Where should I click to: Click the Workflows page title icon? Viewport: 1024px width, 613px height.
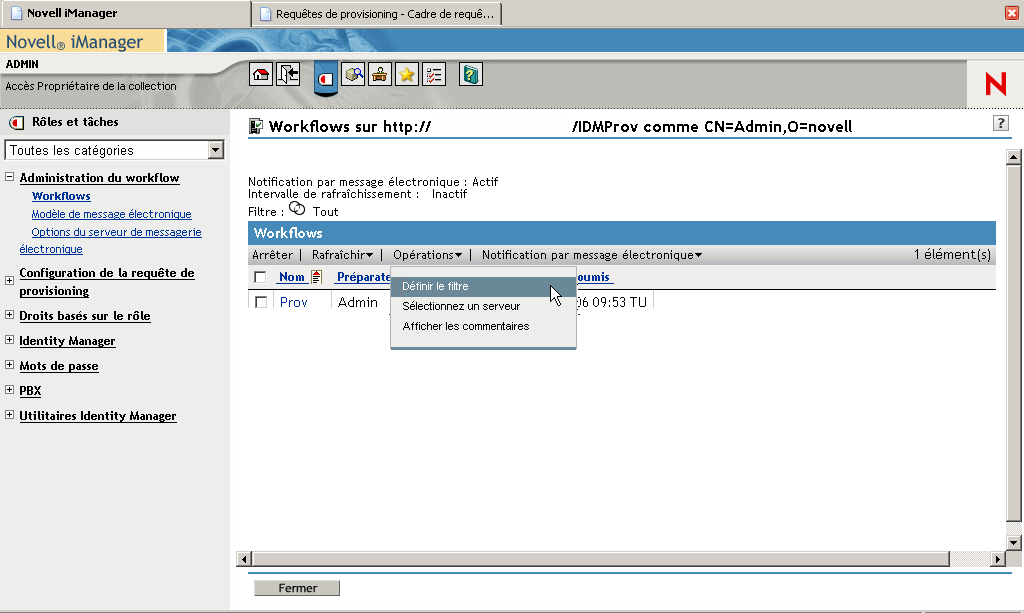[x=255, y=126]
